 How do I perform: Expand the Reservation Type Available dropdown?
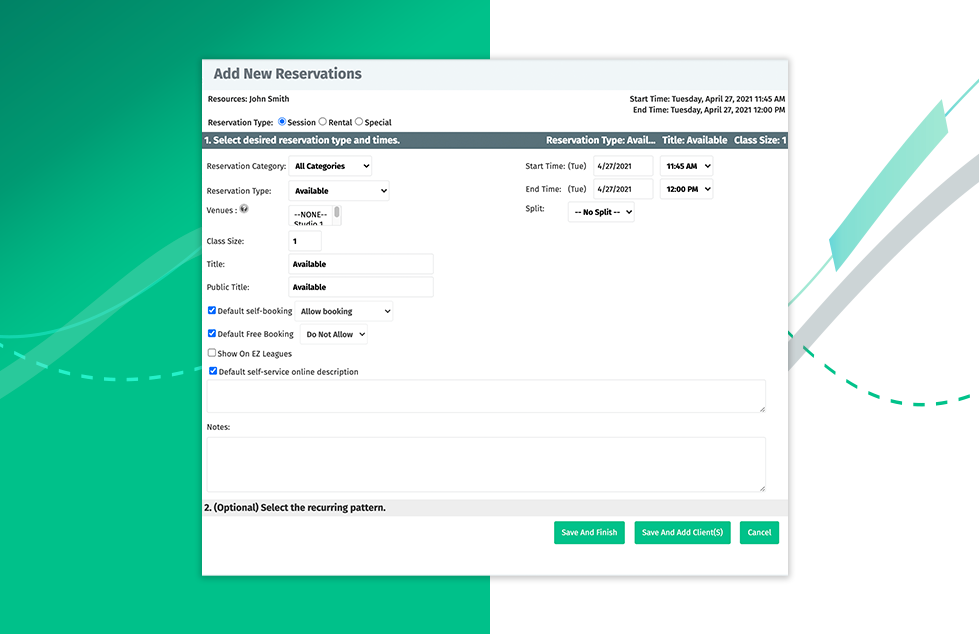[339, 190]
